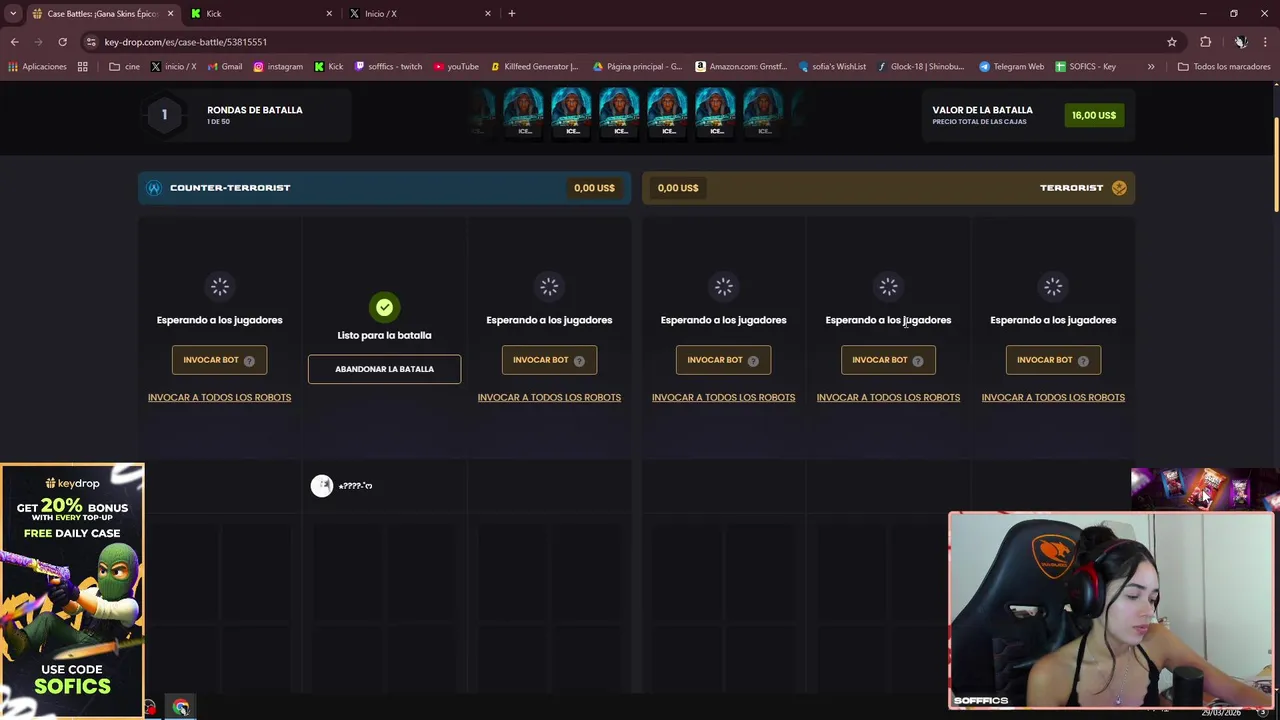The height and width of the screenshot is (720, 1280).
Task: Go back to previous page
Action: click(14, 42)
